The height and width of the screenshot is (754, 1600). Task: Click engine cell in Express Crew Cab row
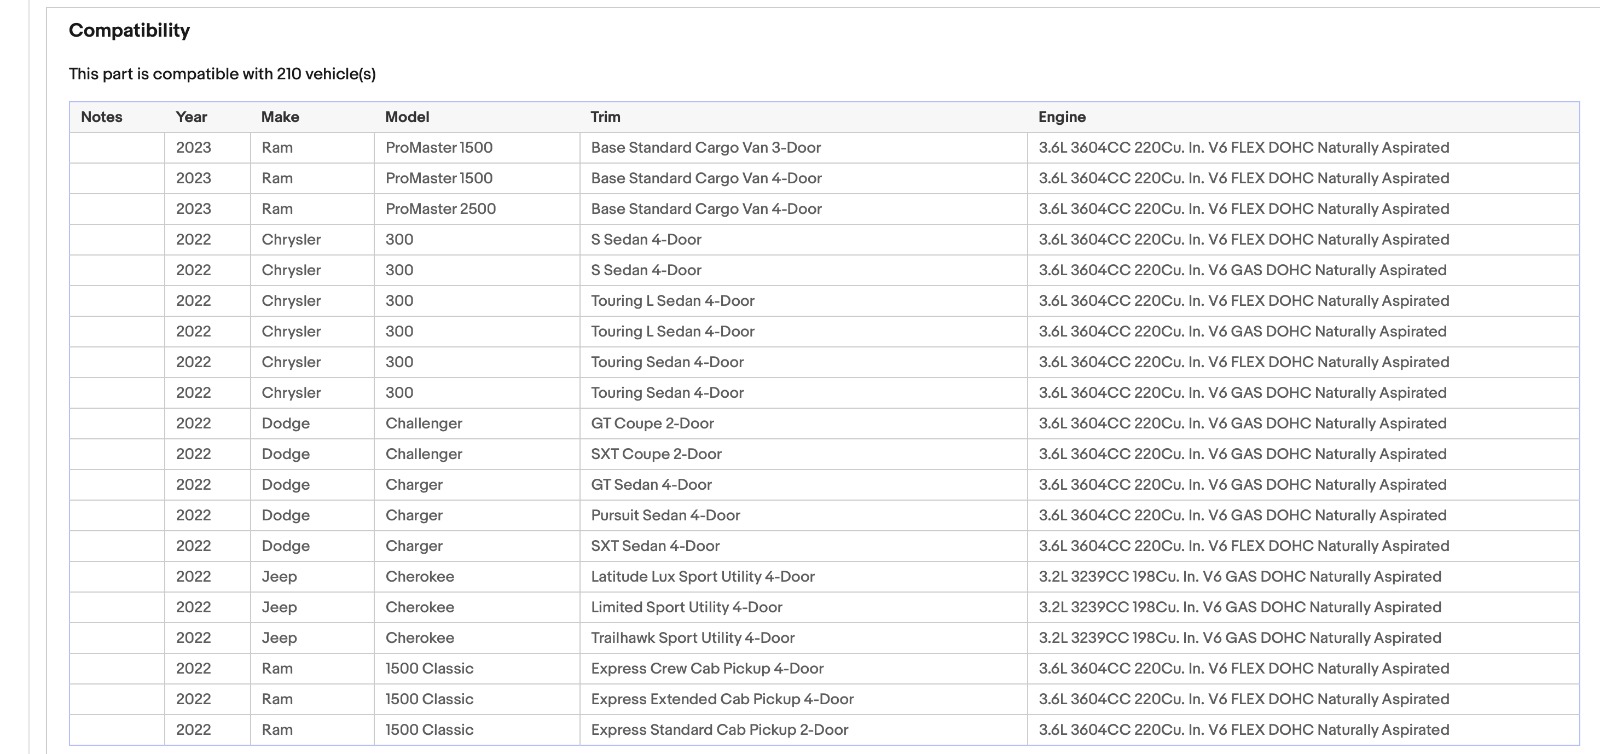pyautogui.click(x=1303, y=669)
